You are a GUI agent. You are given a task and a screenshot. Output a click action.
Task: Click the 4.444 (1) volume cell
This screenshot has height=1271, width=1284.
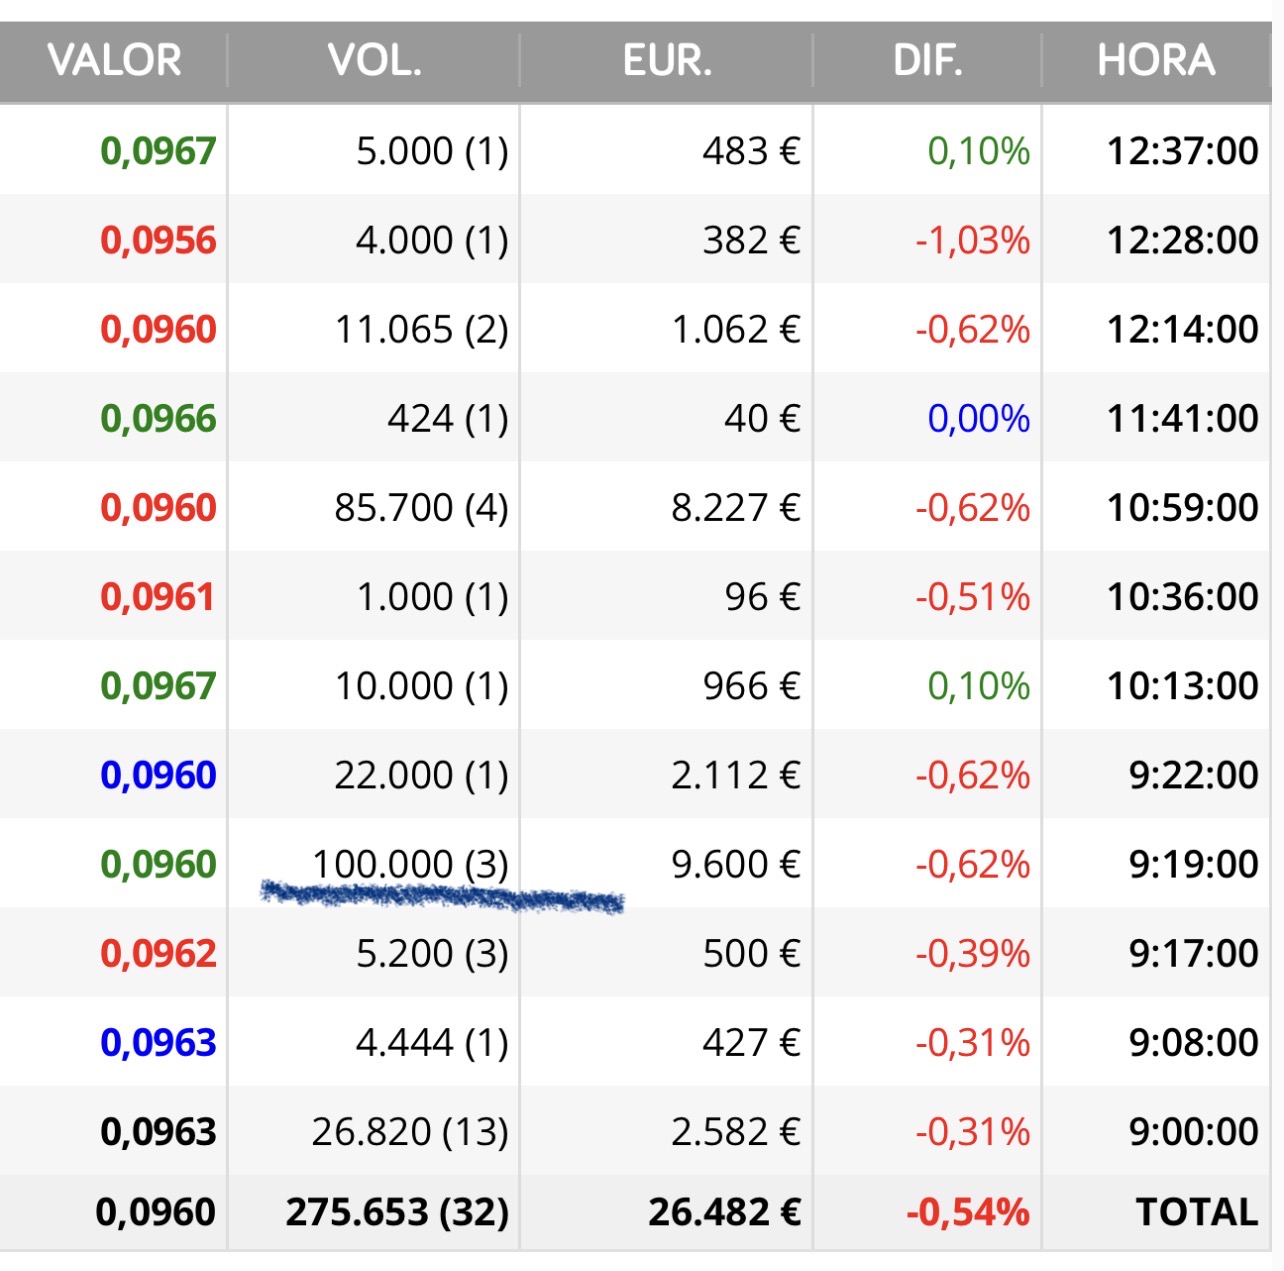pos(432,1042)
